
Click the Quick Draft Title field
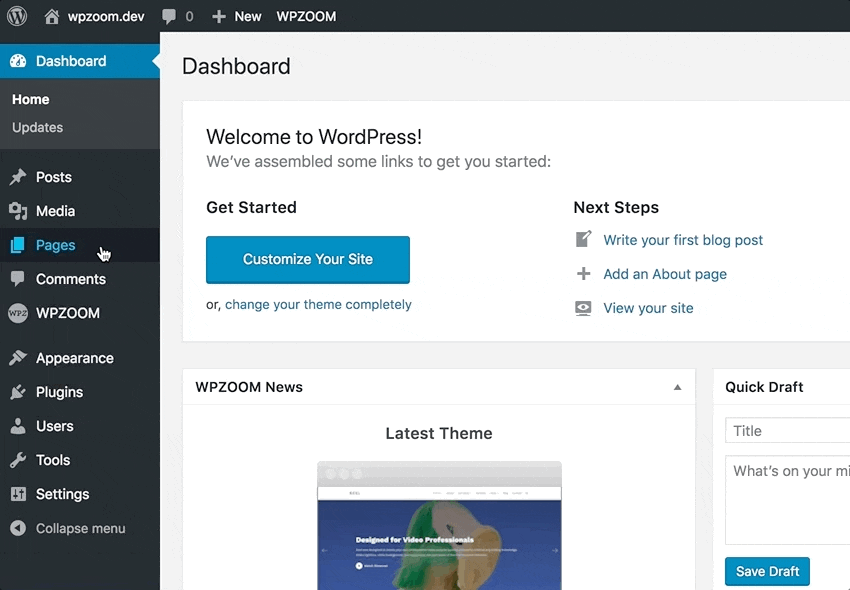point(788,431)
